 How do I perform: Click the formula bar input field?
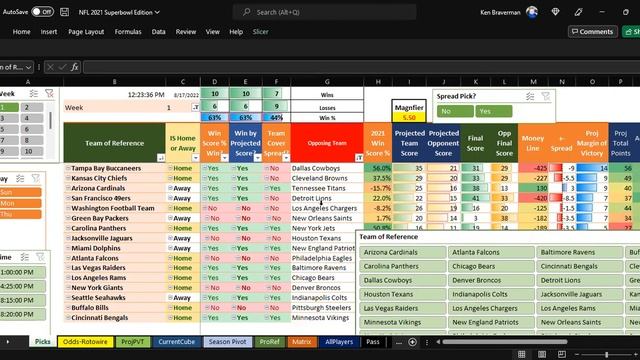click(361, 67)
